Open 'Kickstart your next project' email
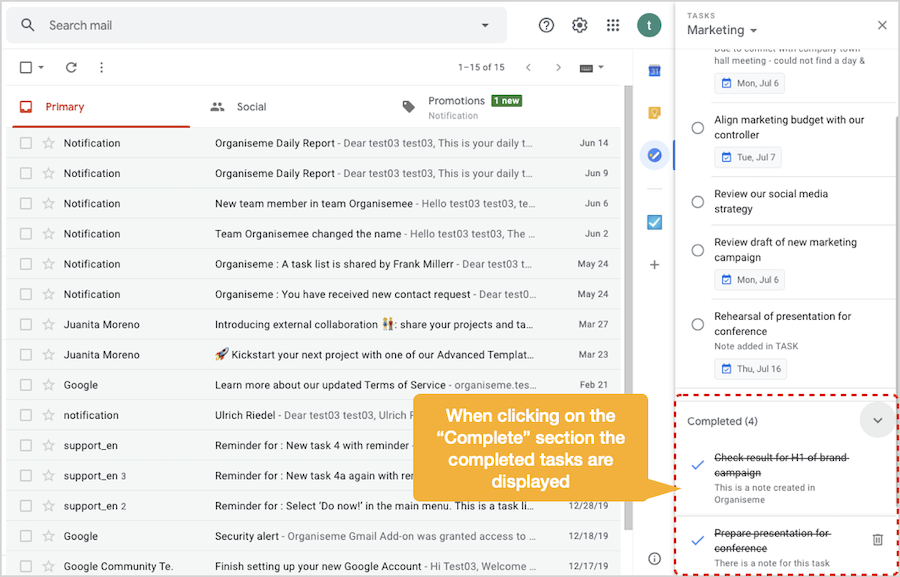Viewport: 900px width, 577px height. 314,355
